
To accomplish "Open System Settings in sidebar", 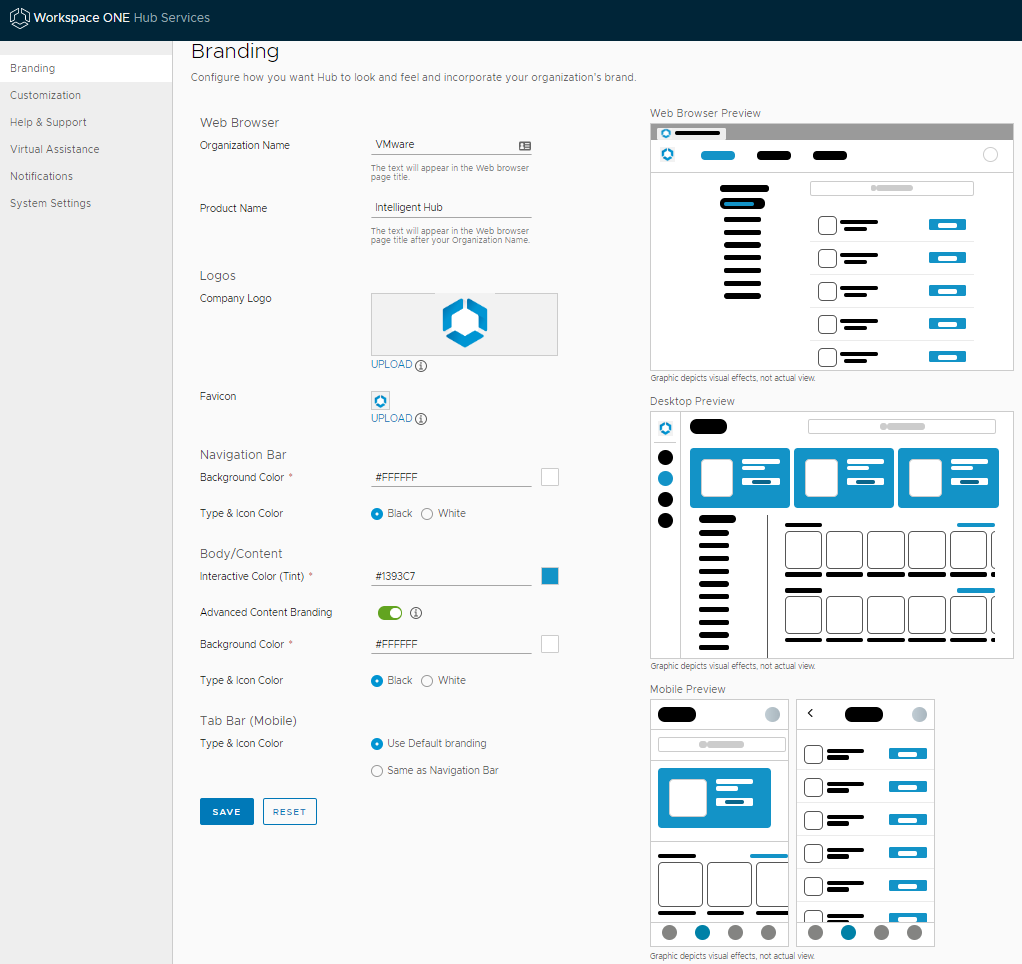I will 50,203.
